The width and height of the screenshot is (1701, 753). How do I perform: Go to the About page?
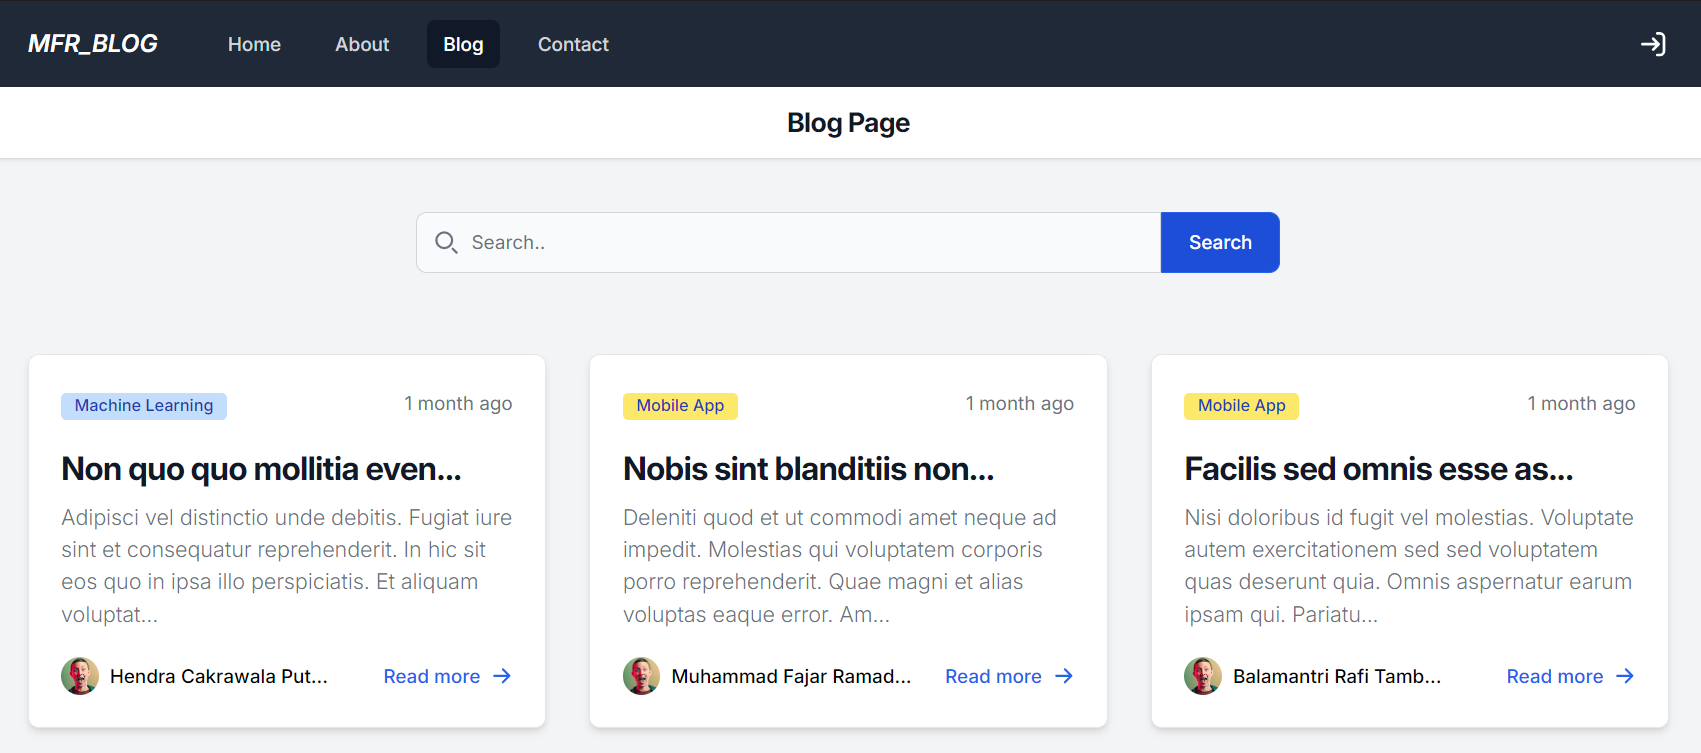pos(362,44)
